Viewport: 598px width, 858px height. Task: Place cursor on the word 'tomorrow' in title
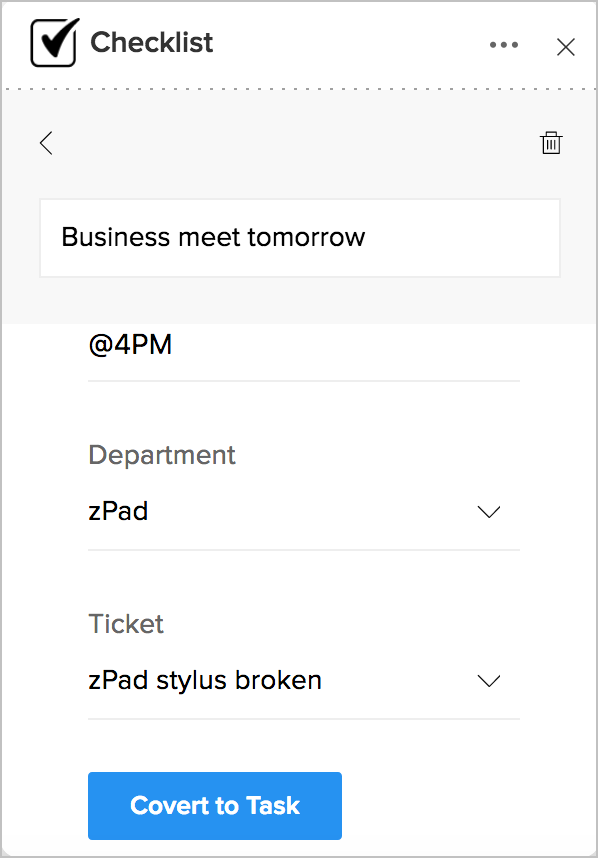306,237
